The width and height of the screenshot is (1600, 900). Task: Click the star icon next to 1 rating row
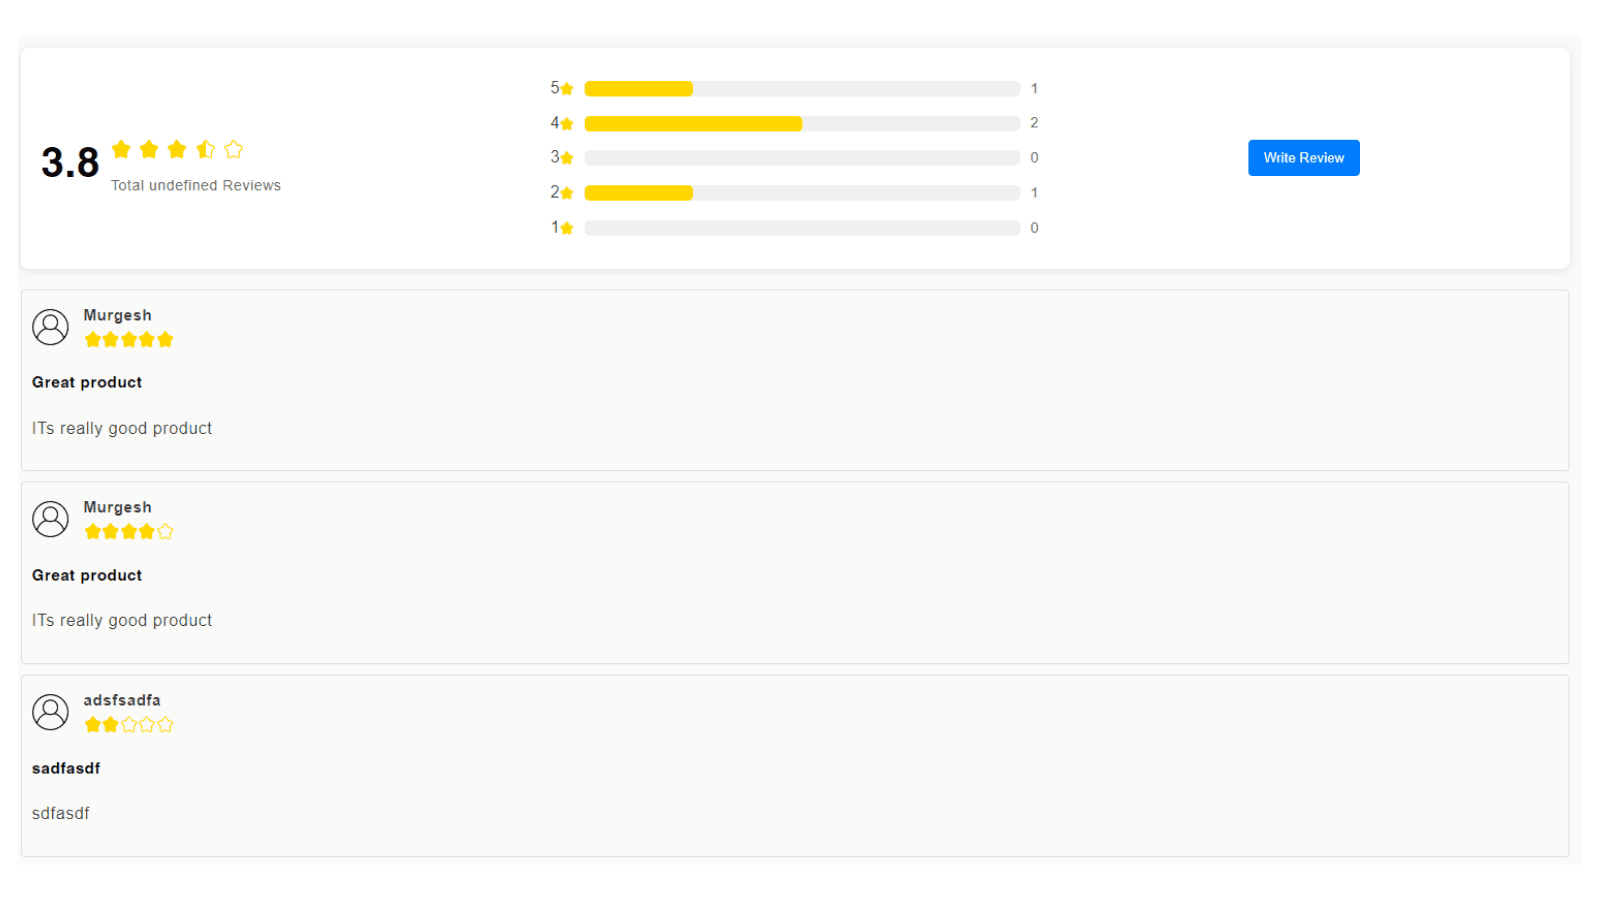[x=567, y=228]
